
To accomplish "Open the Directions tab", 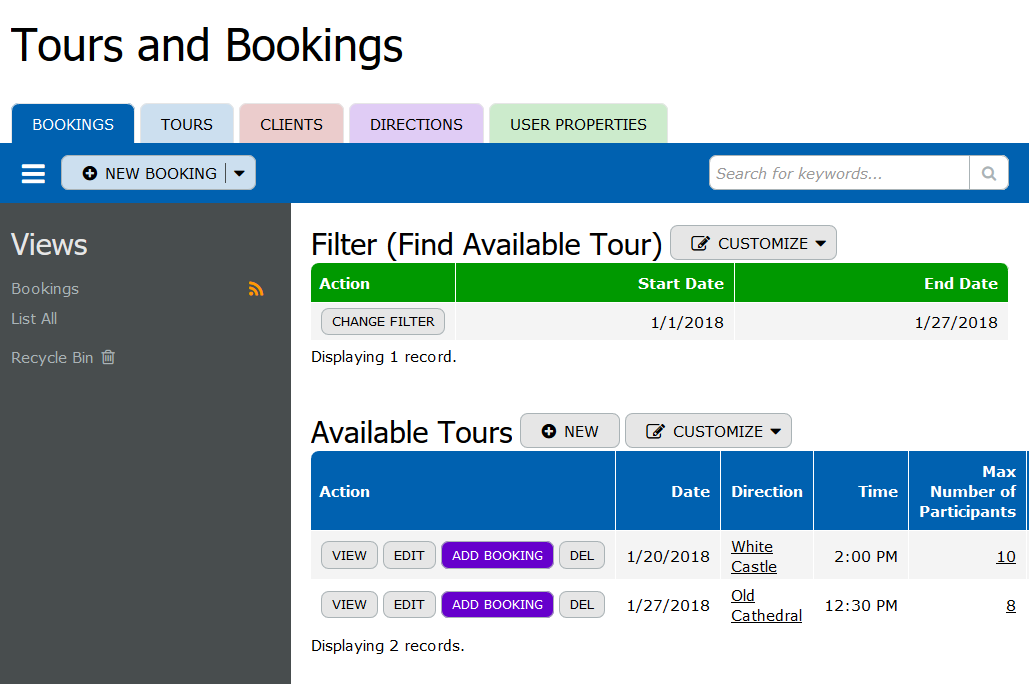I will tap(416, 125).
